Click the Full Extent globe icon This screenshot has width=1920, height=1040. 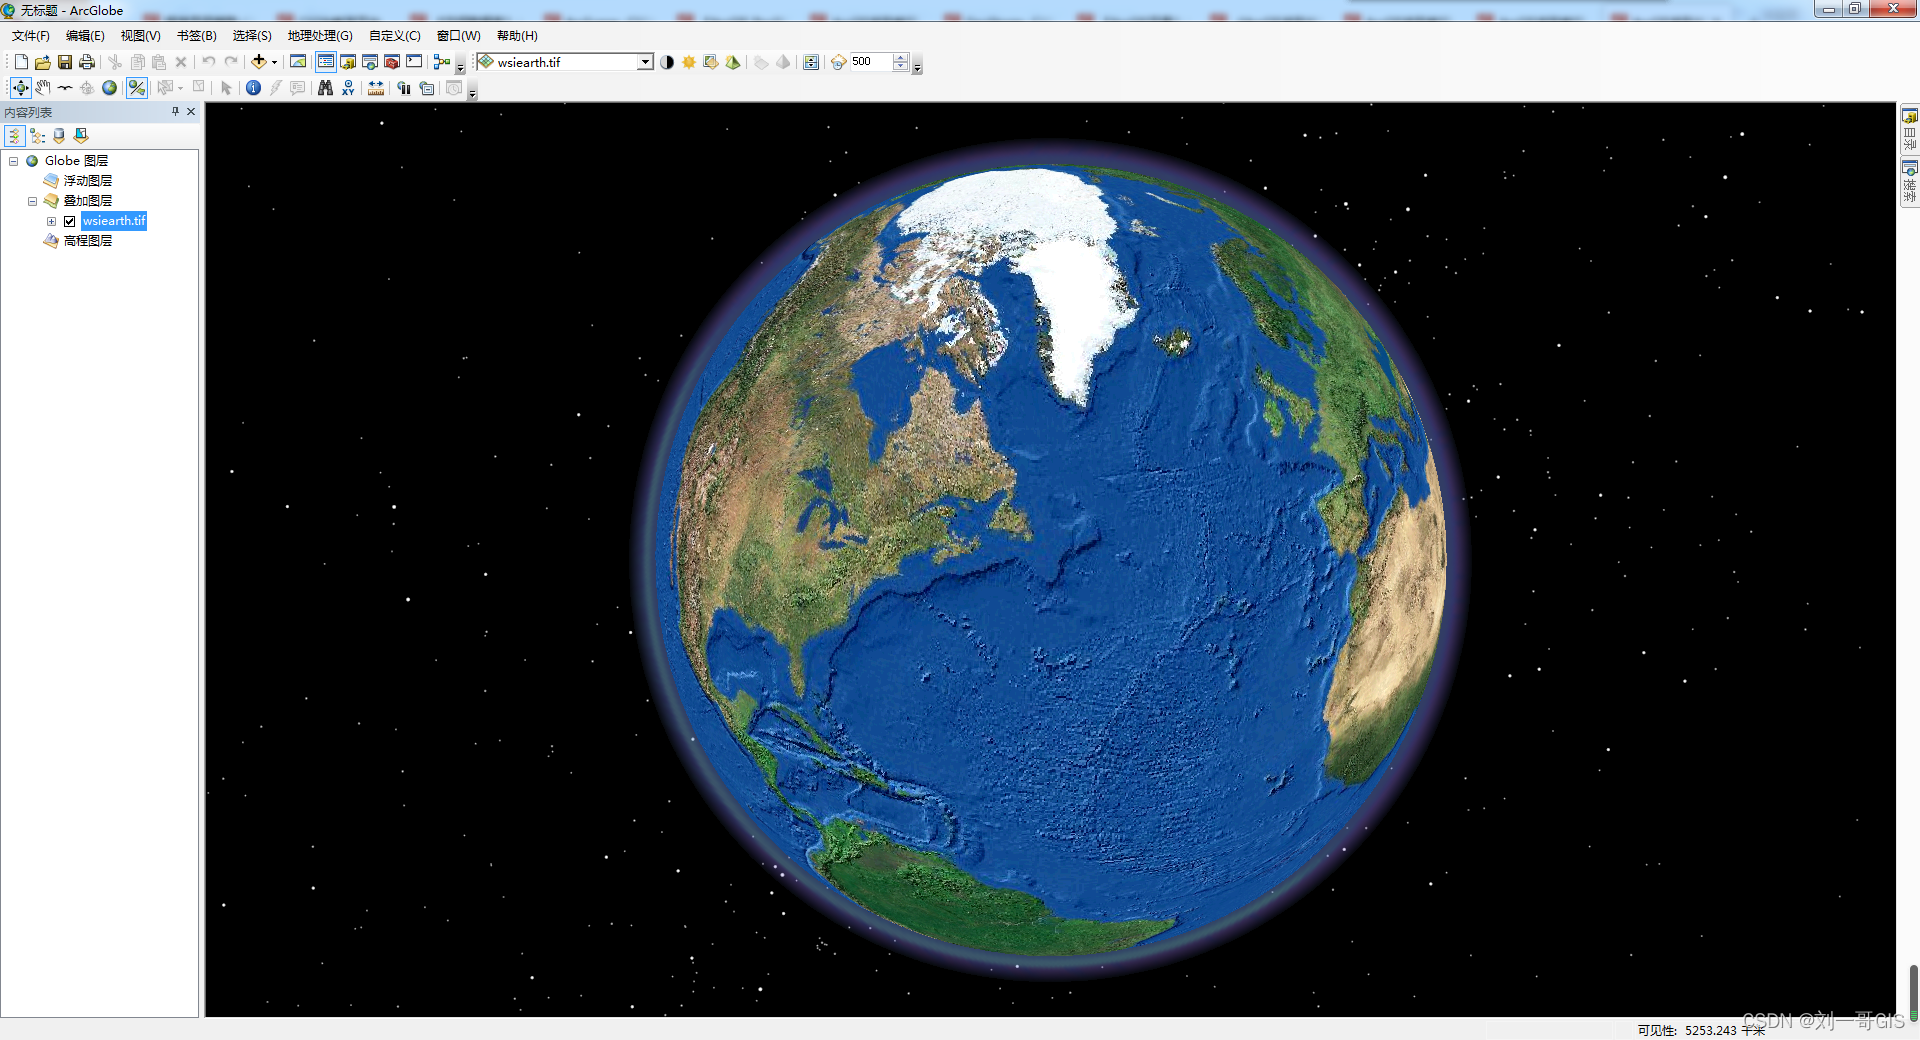[x=110, y=88]
